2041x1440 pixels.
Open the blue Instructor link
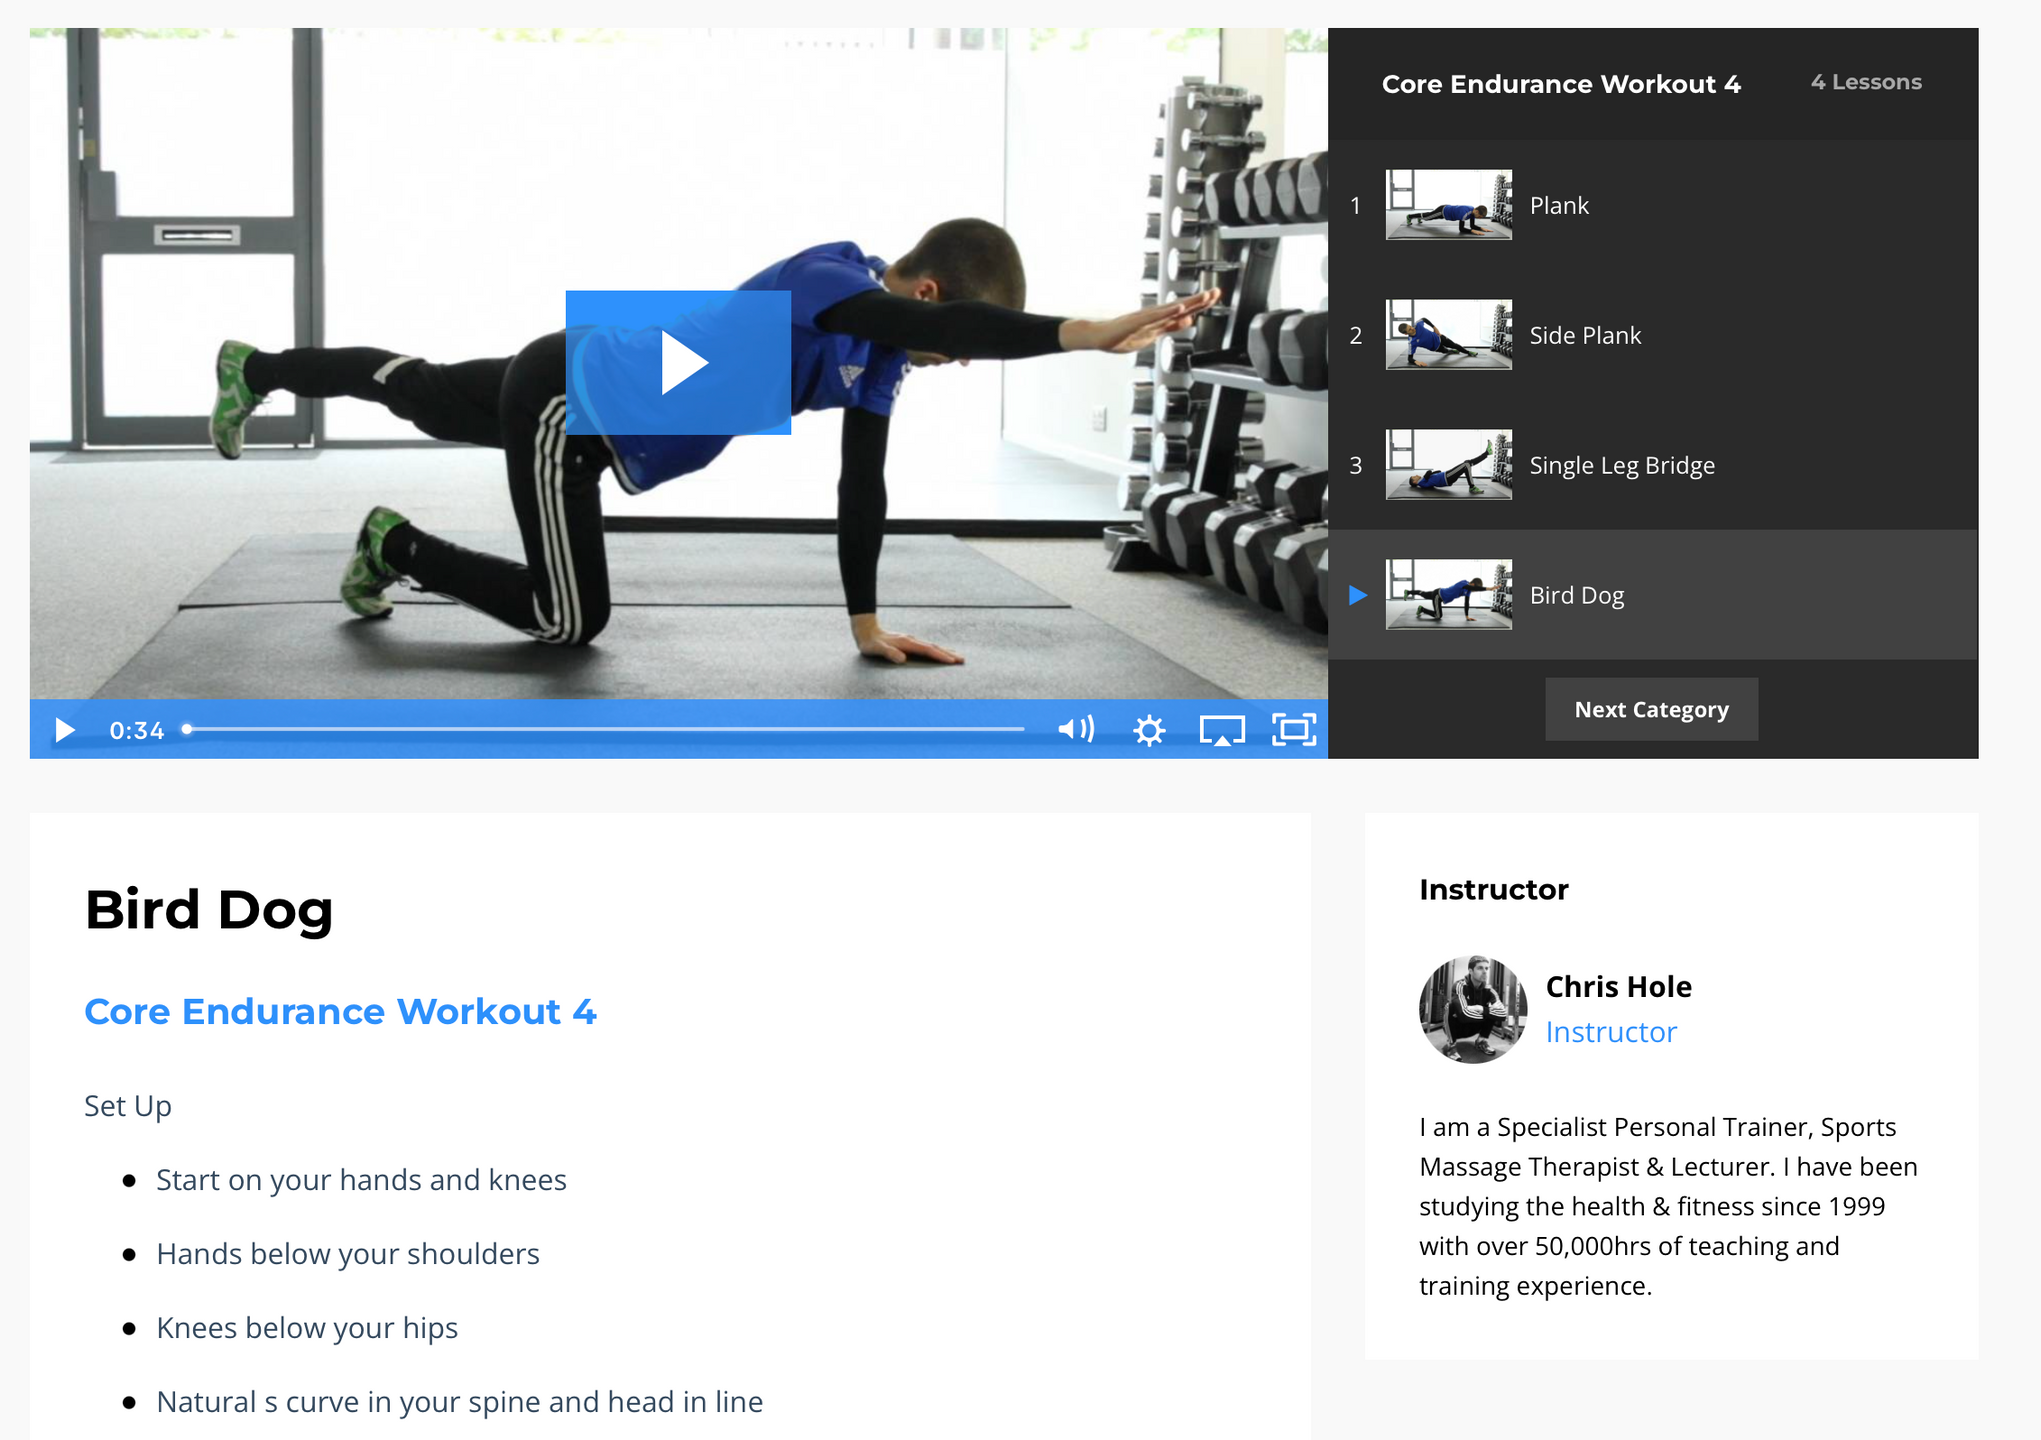click(x=1610, y=1031)
